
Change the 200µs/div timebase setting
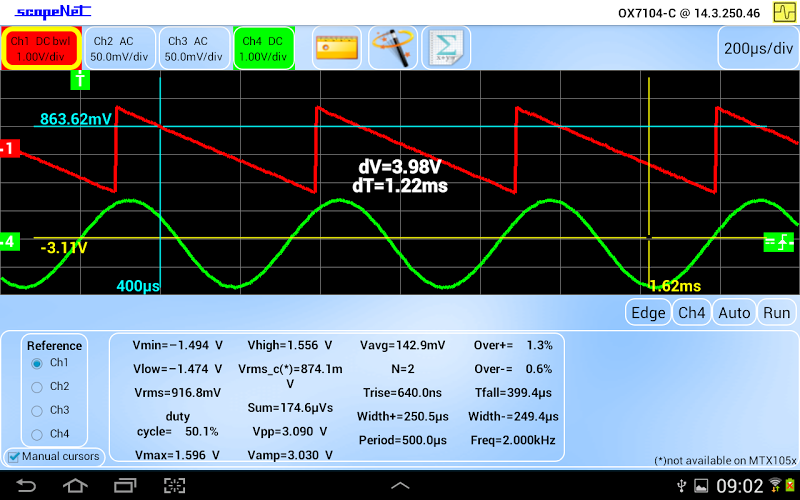tap(758, 48)
